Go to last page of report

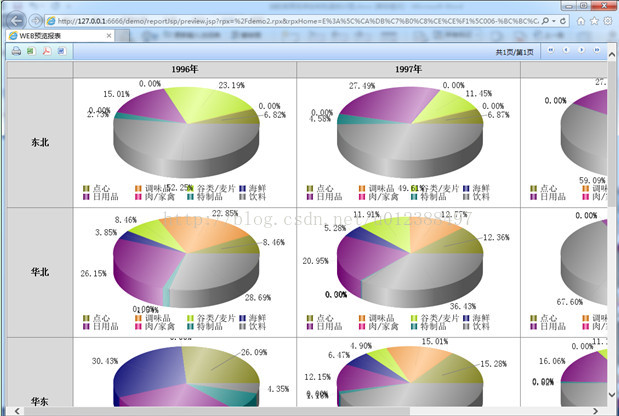[x=597, y=51]
